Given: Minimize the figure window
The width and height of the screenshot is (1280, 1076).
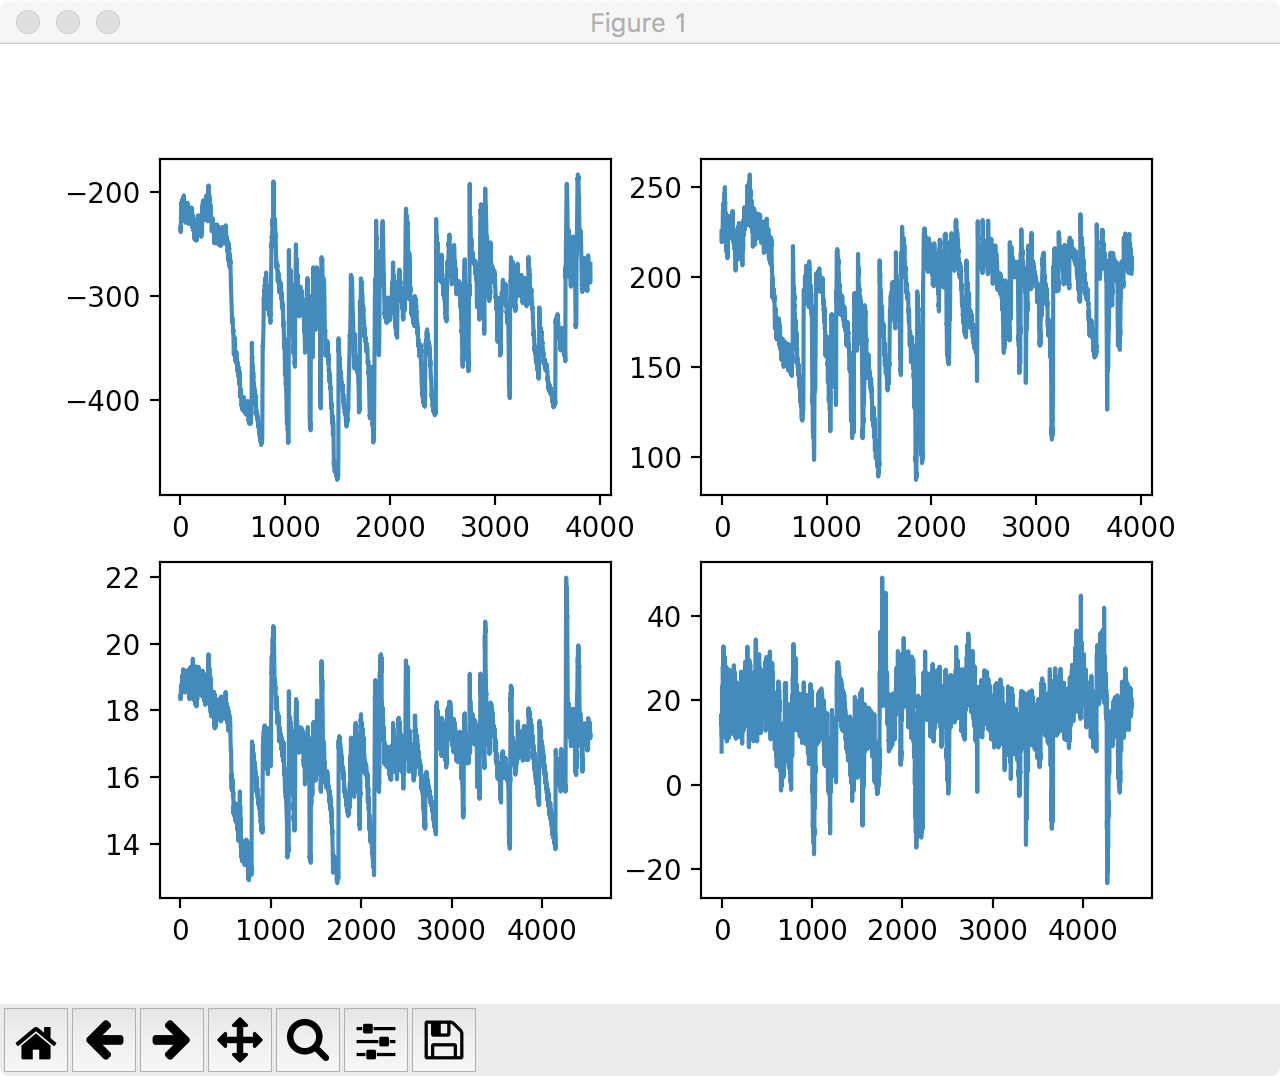Looking at the screenshot, I should click(x=67, y=22).
